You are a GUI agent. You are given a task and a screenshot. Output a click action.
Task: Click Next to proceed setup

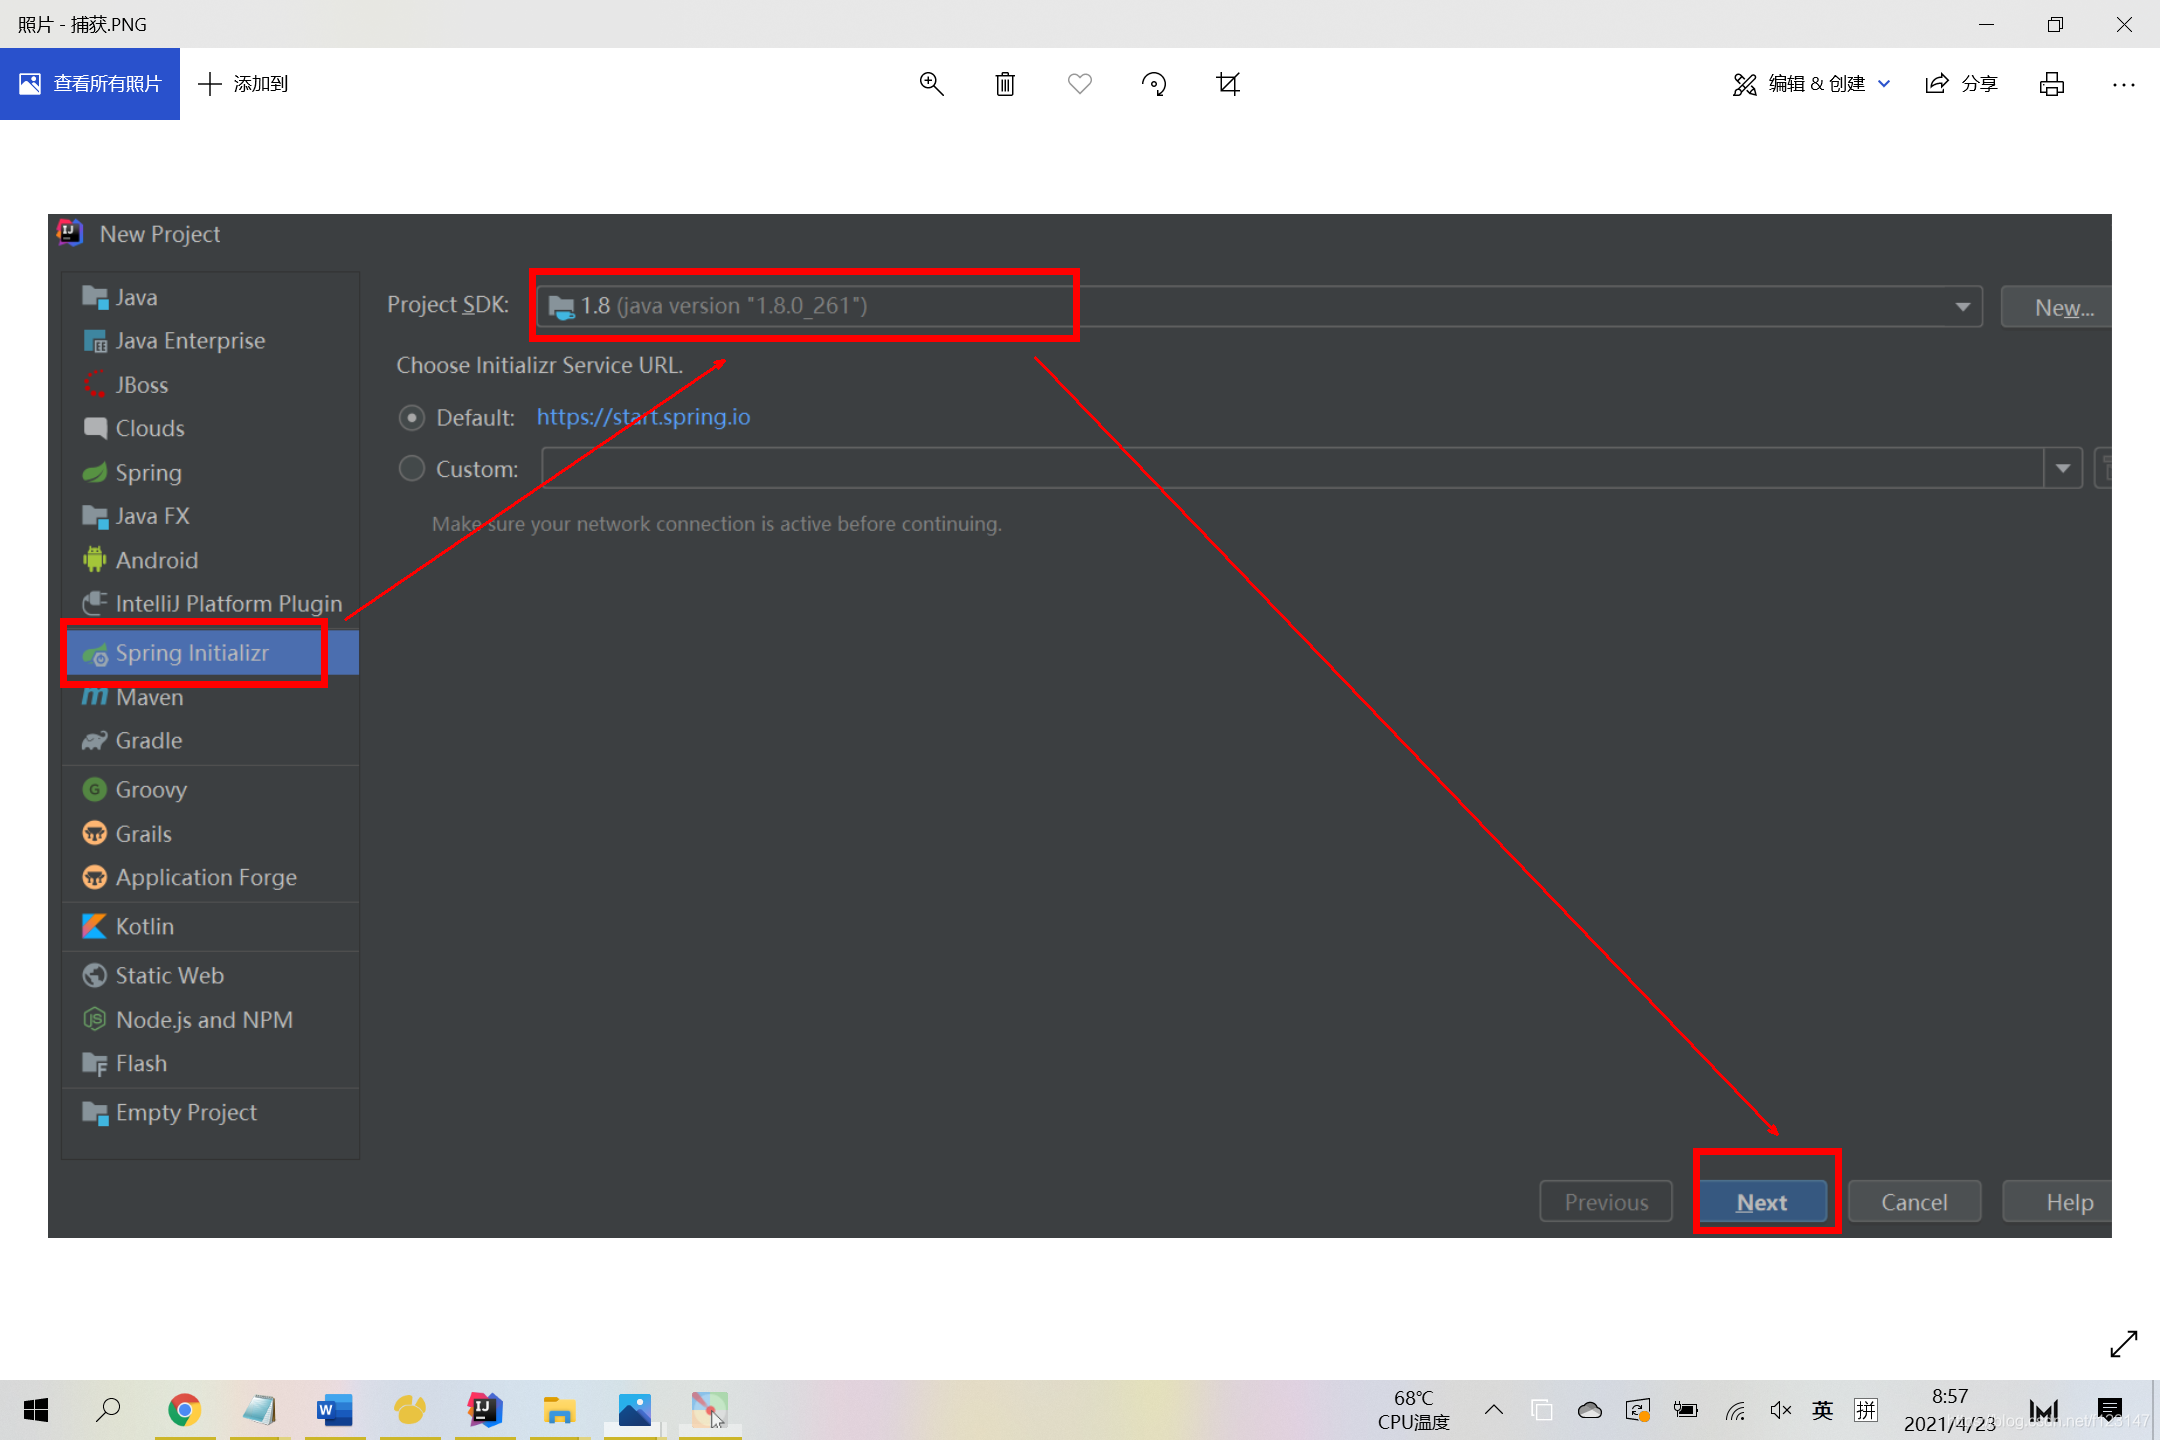pyautogui.click(x=1763, y=1201)
